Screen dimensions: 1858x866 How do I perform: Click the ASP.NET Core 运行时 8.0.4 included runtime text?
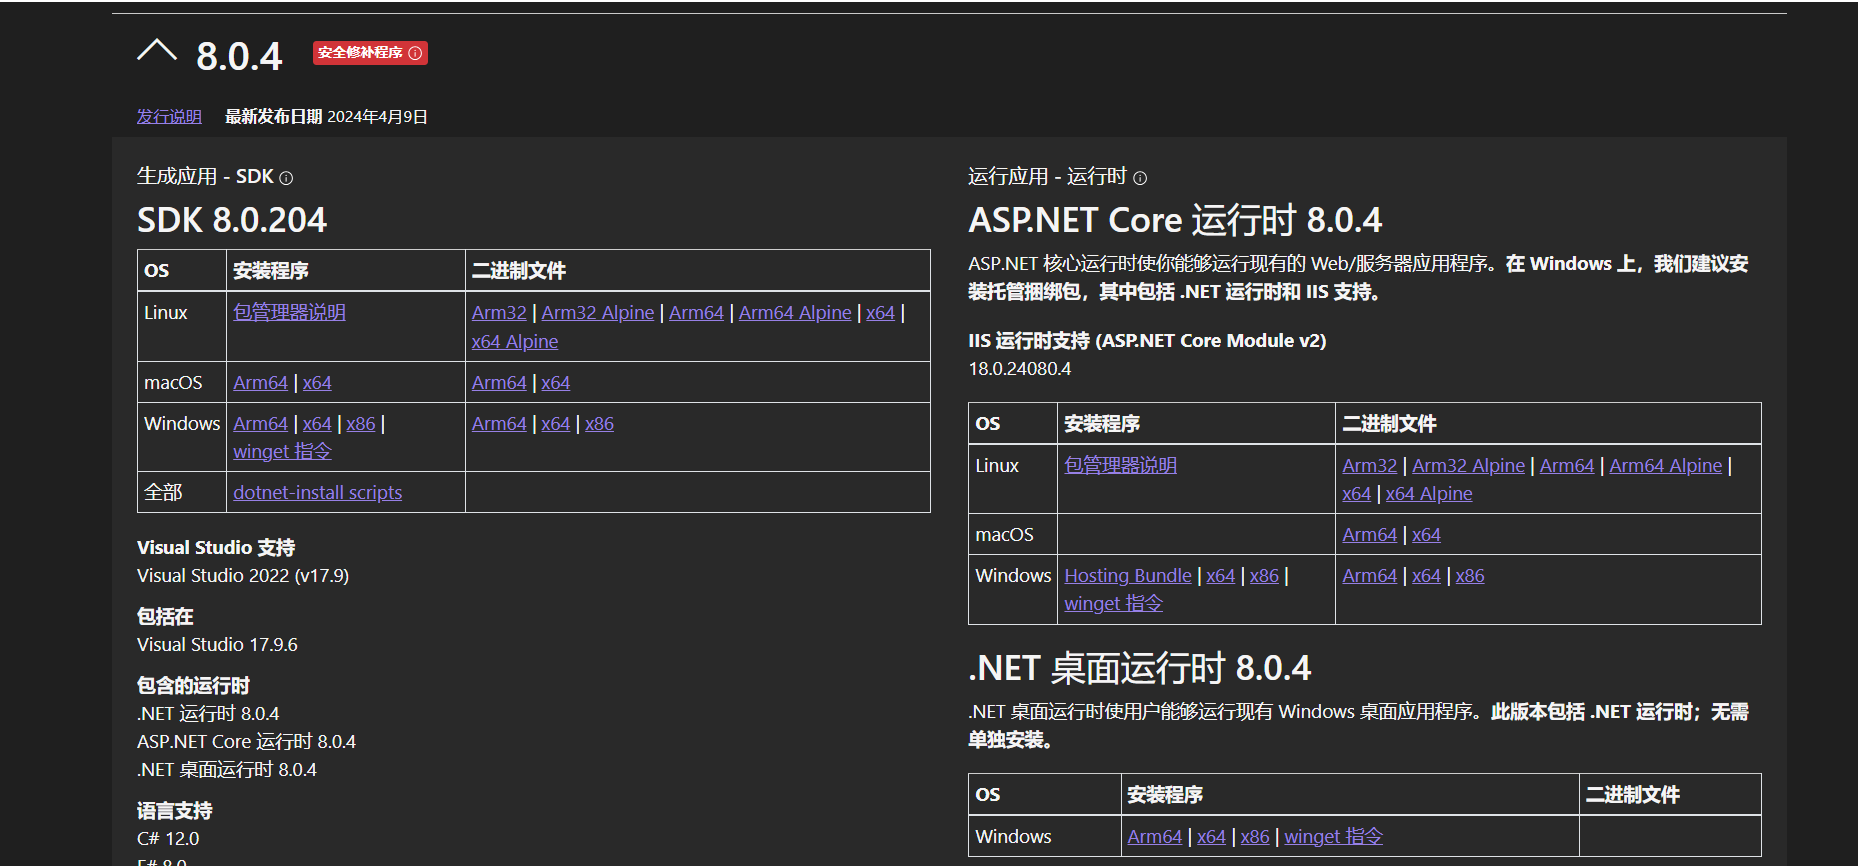click(246, 741)
